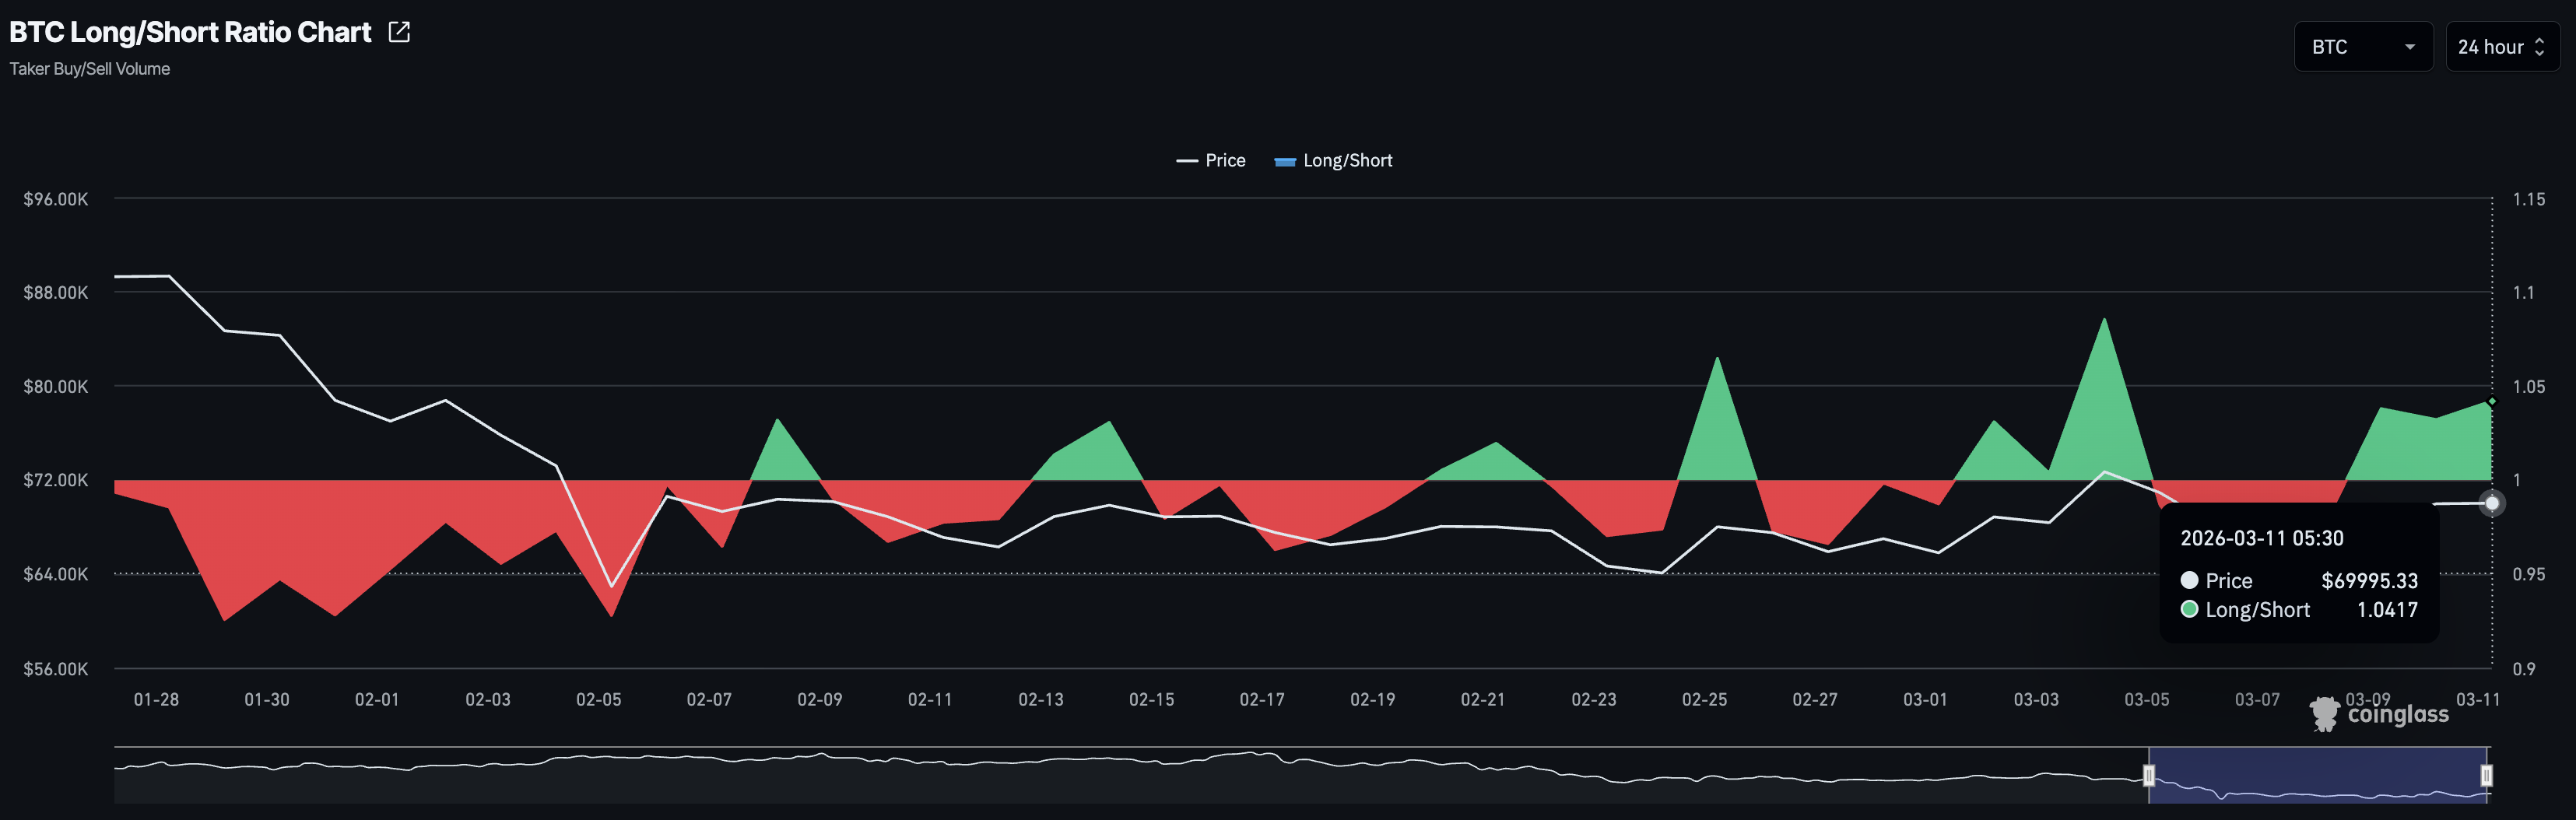Click the coinglass logo watermark
The image size is (2576, 820).
2379,714
